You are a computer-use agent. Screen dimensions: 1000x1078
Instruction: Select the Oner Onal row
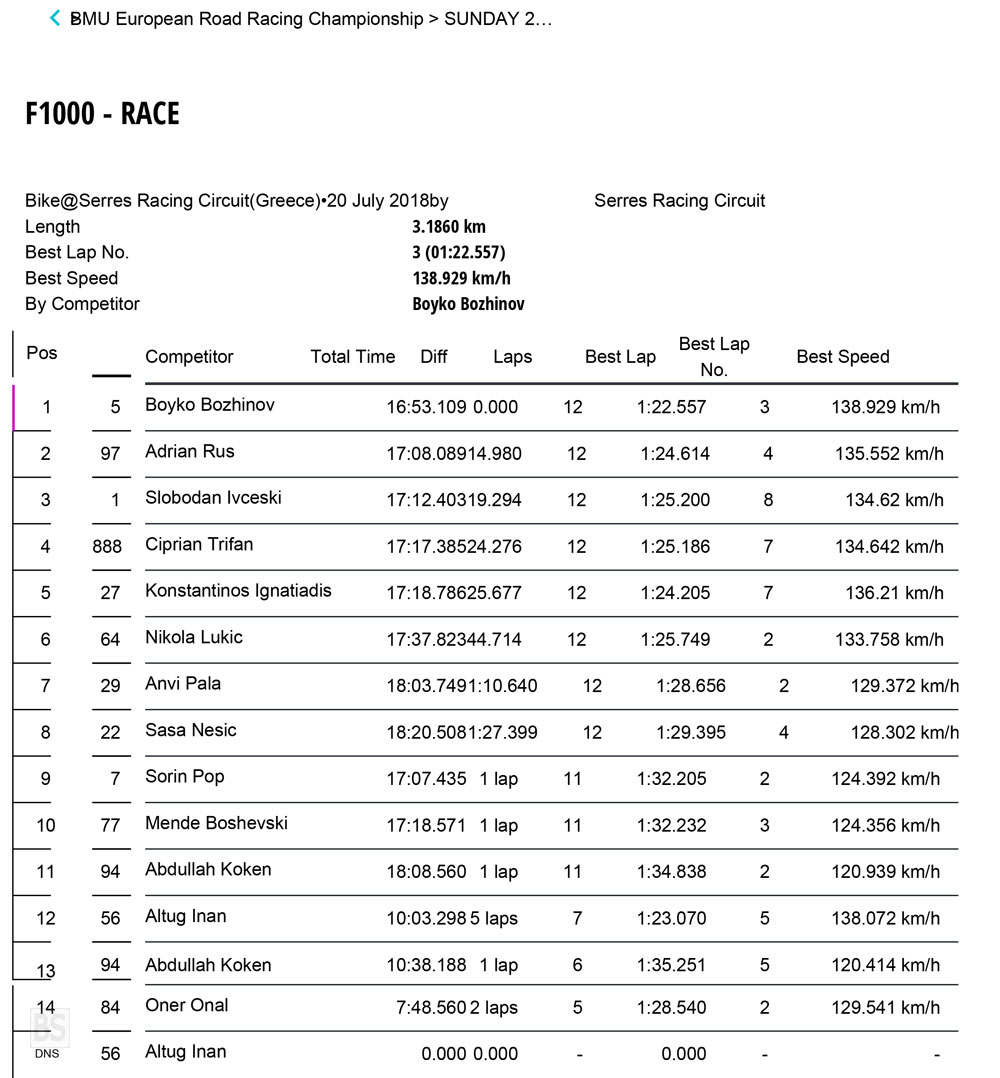(187, 1006)
